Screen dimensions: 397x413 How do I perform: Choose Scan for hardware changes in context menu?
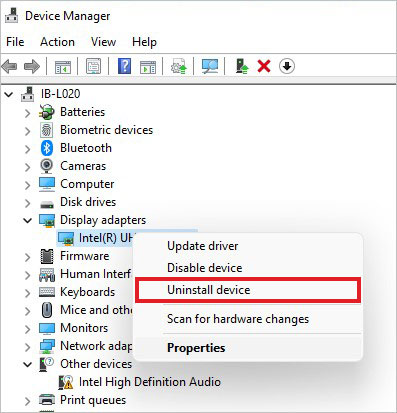[x=248, y=319]
